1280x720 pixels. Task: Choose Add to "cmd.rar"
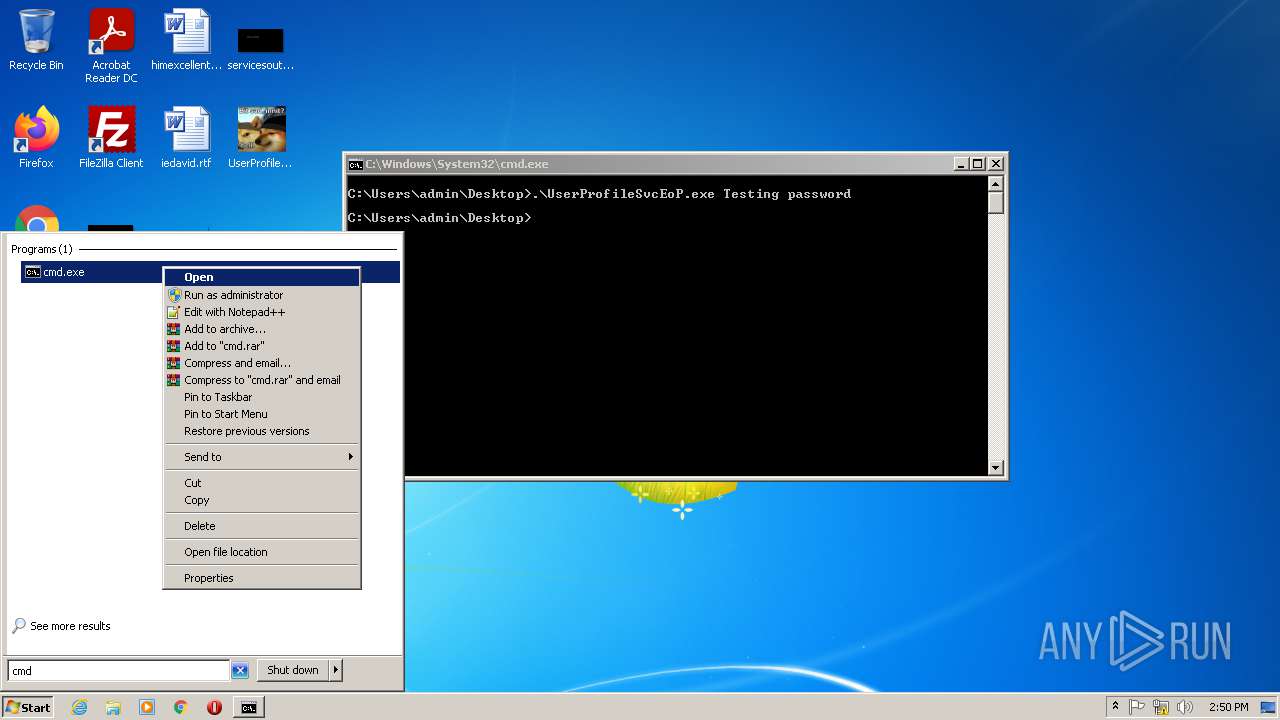(262, 346)
